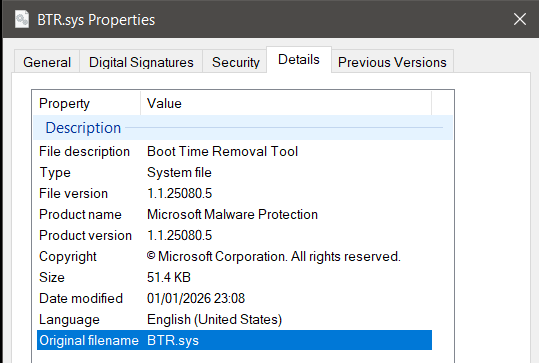Click the BTR.sys original filename value
The height and width of the screenshot is (363, 539).
pos(173,341)
